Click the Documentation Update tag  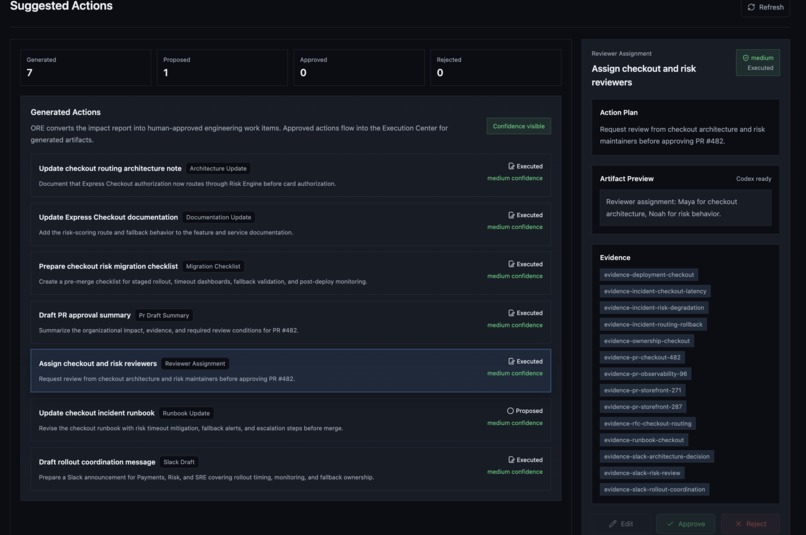[x=218, y=217]
